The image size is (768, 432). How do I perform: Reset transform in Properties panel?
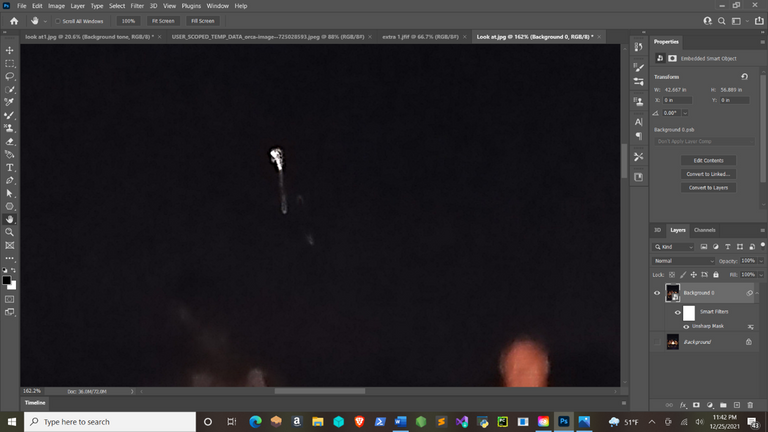click(744, 77)
